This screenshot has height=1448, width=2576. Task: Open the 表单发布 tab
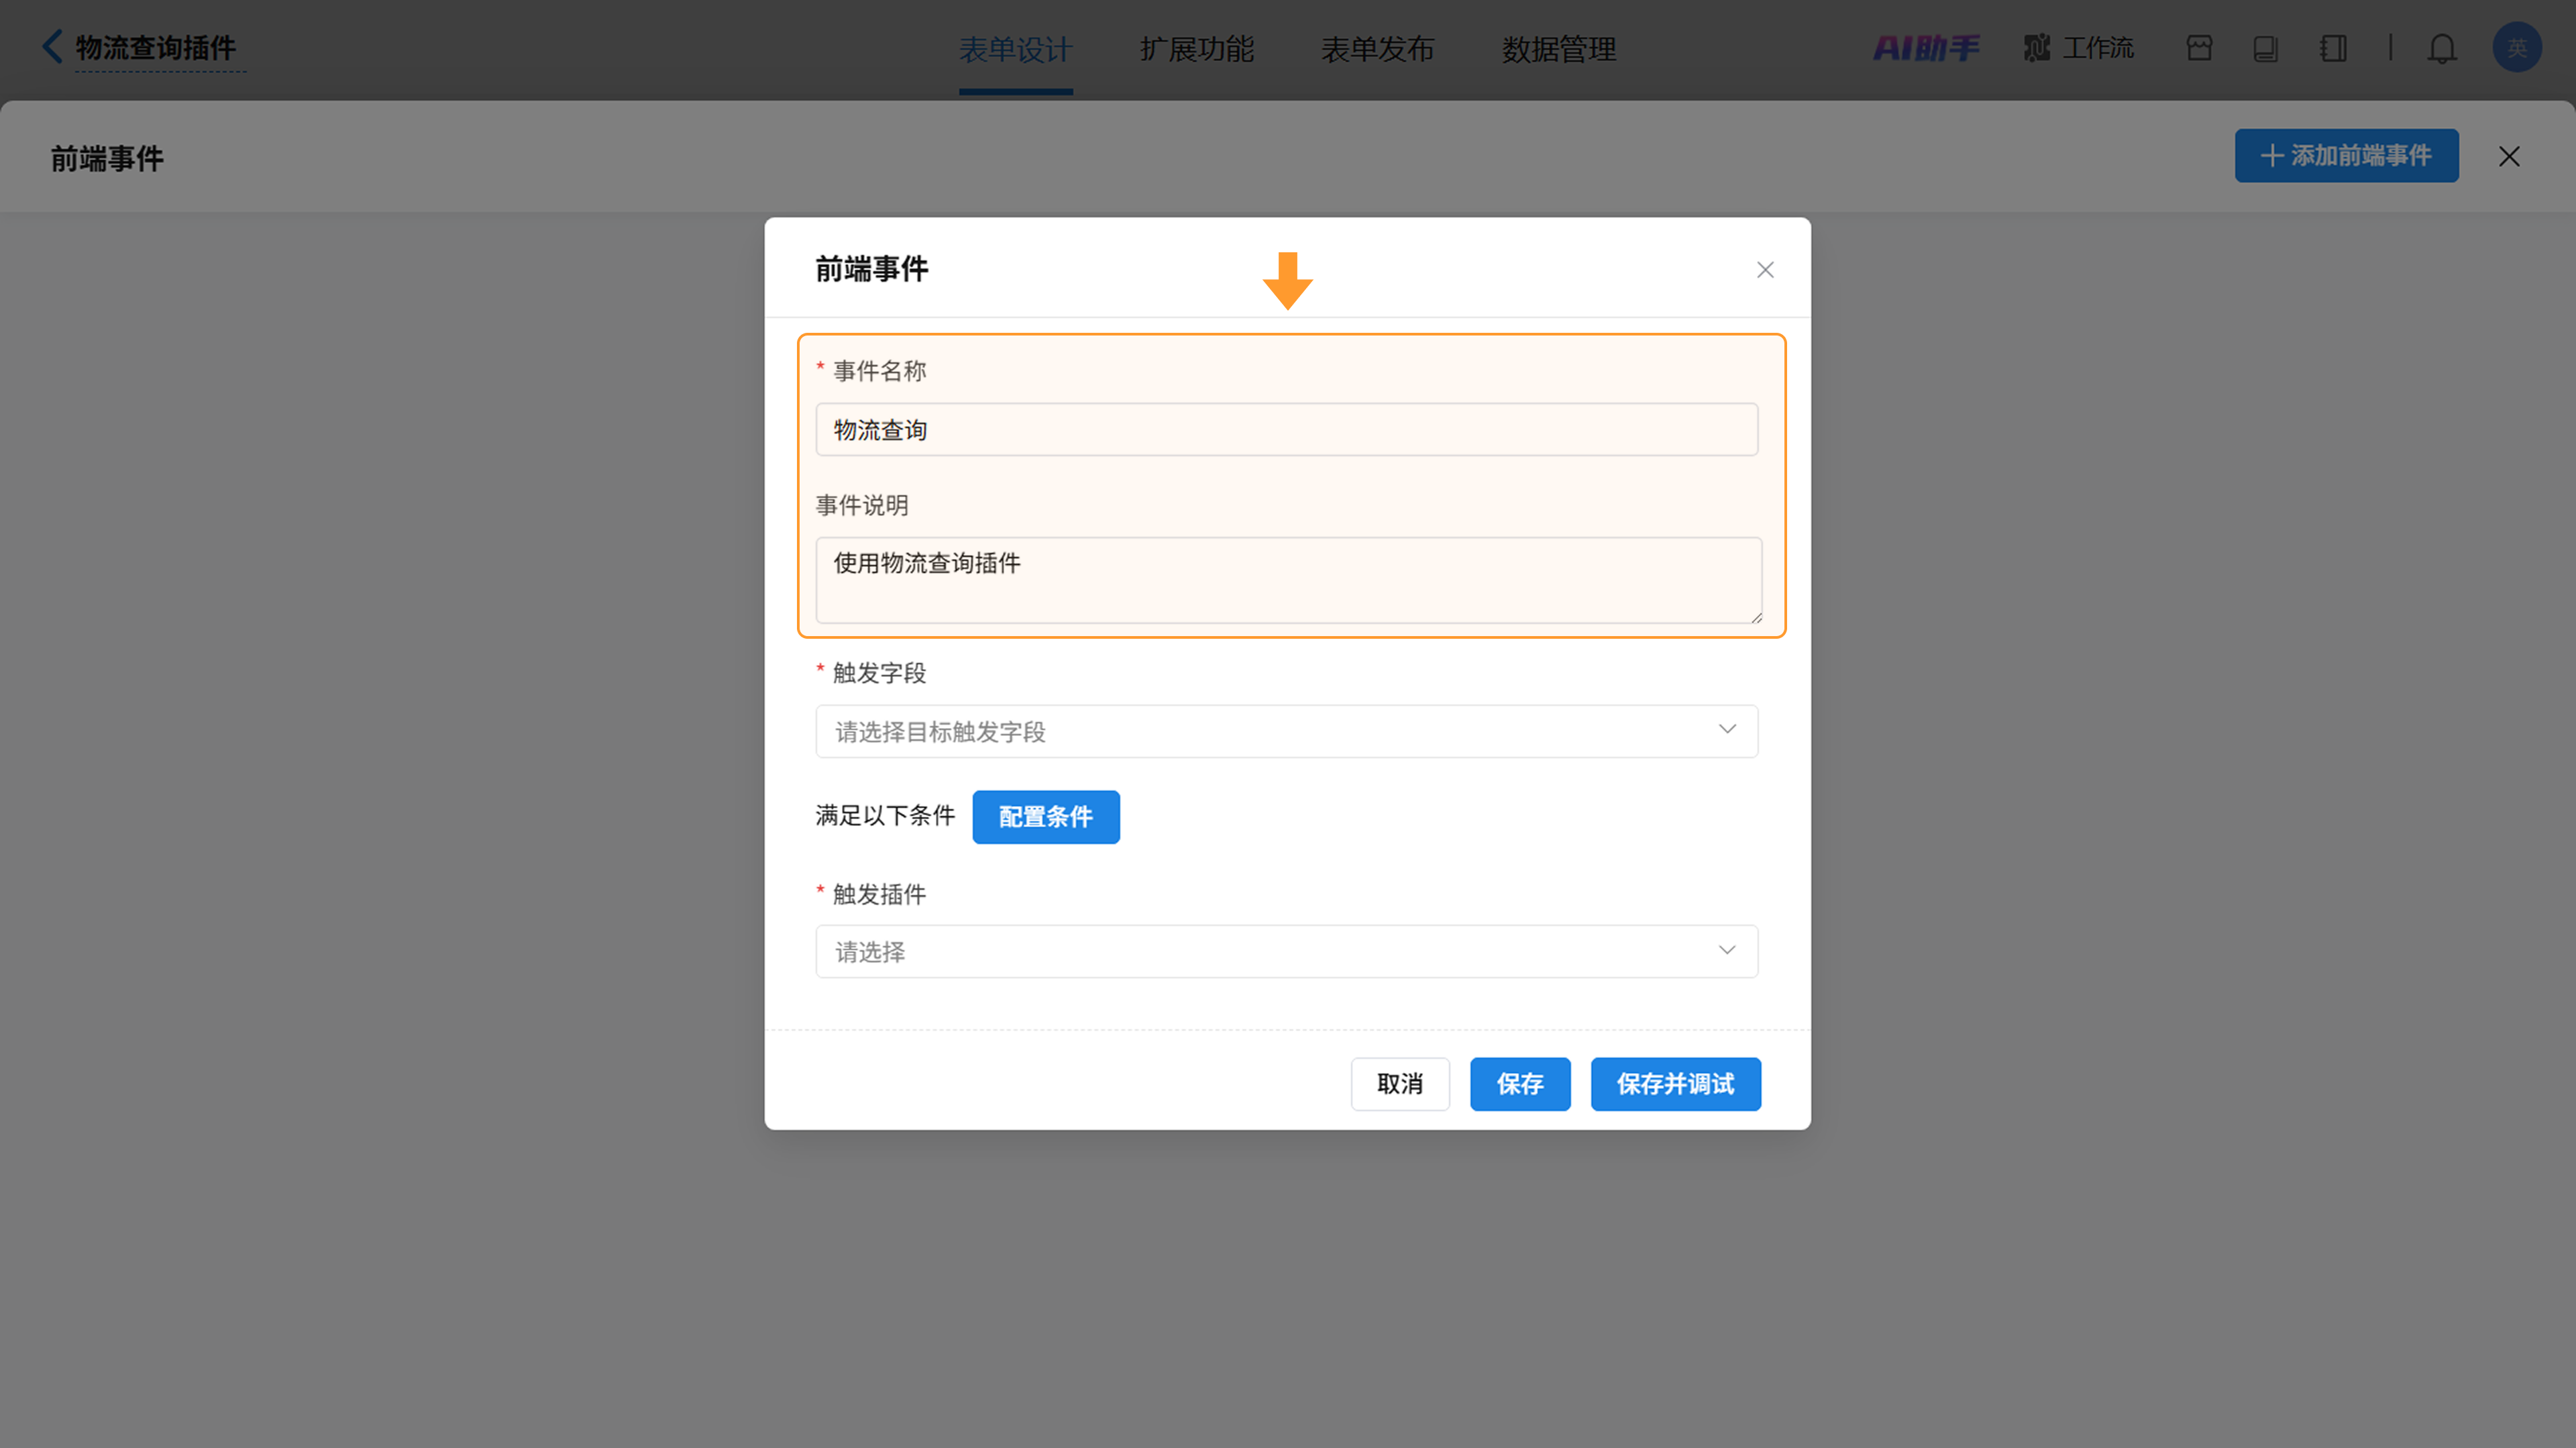coord(1378,49)
